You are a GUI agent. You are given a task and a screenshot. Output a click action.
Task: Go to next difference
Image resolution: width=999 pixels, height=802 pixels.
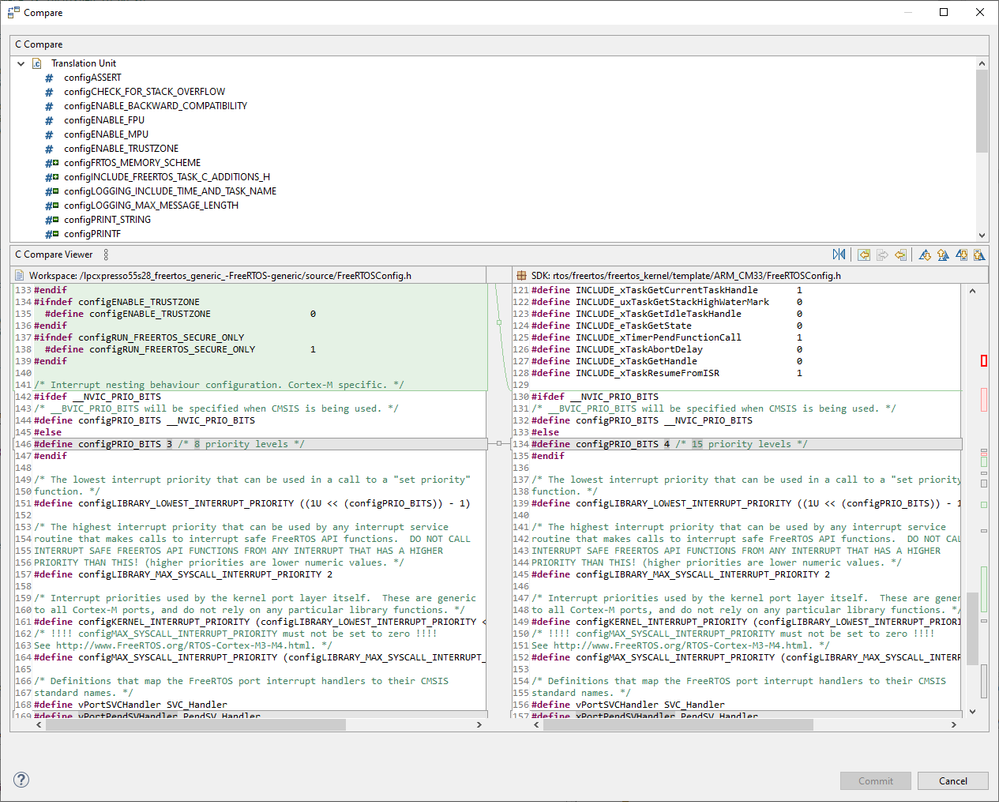point(924,255)
